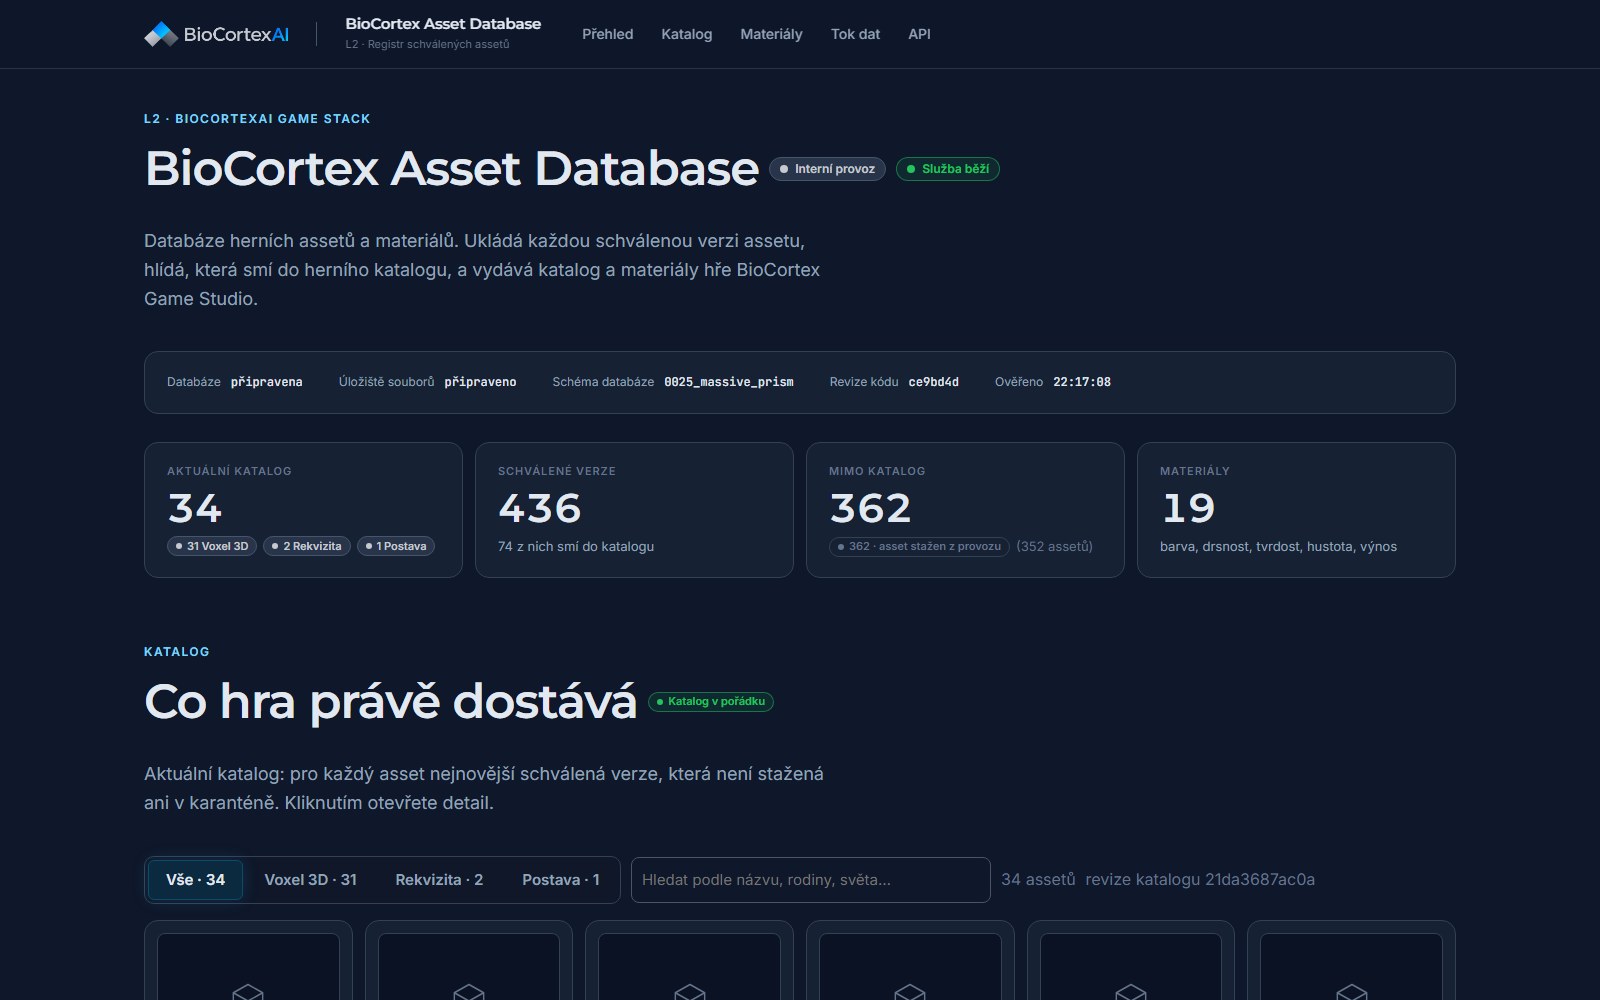Click the BioCortexAI logo icon

click(161, 34)
